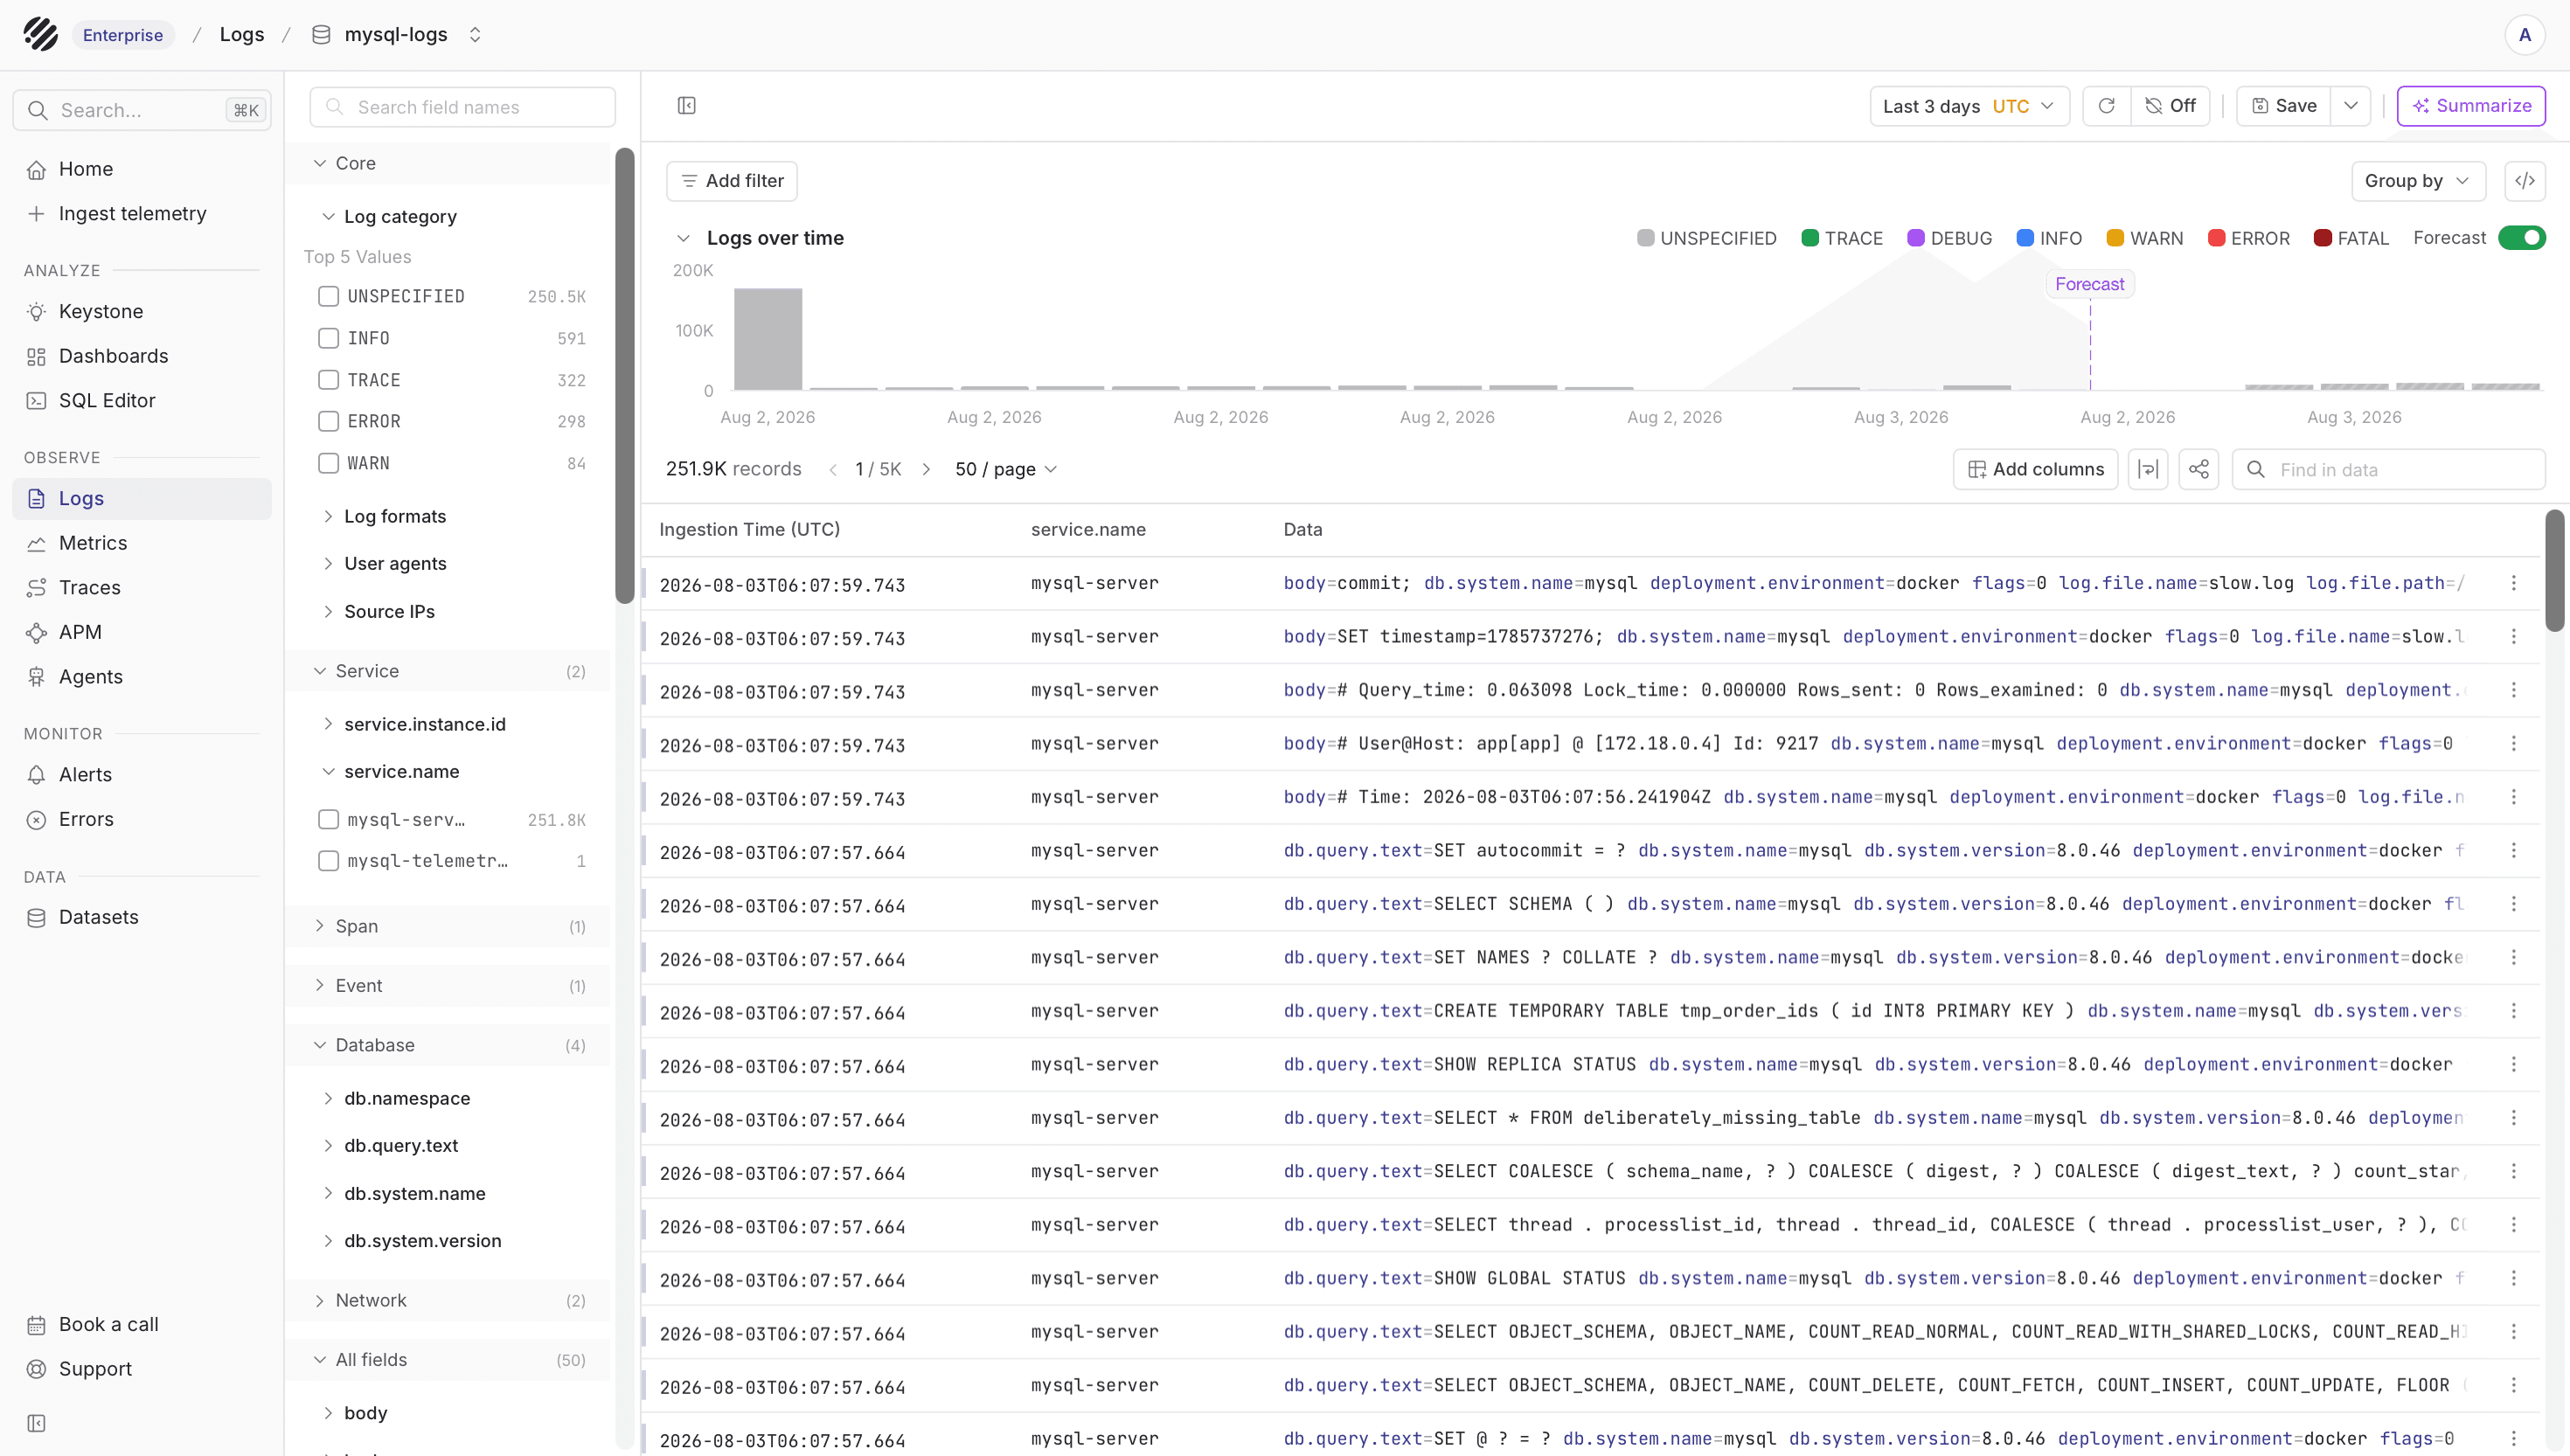2570x1456 pixels.
Task: Save the current query
Action: click(x=2284, y=106)
